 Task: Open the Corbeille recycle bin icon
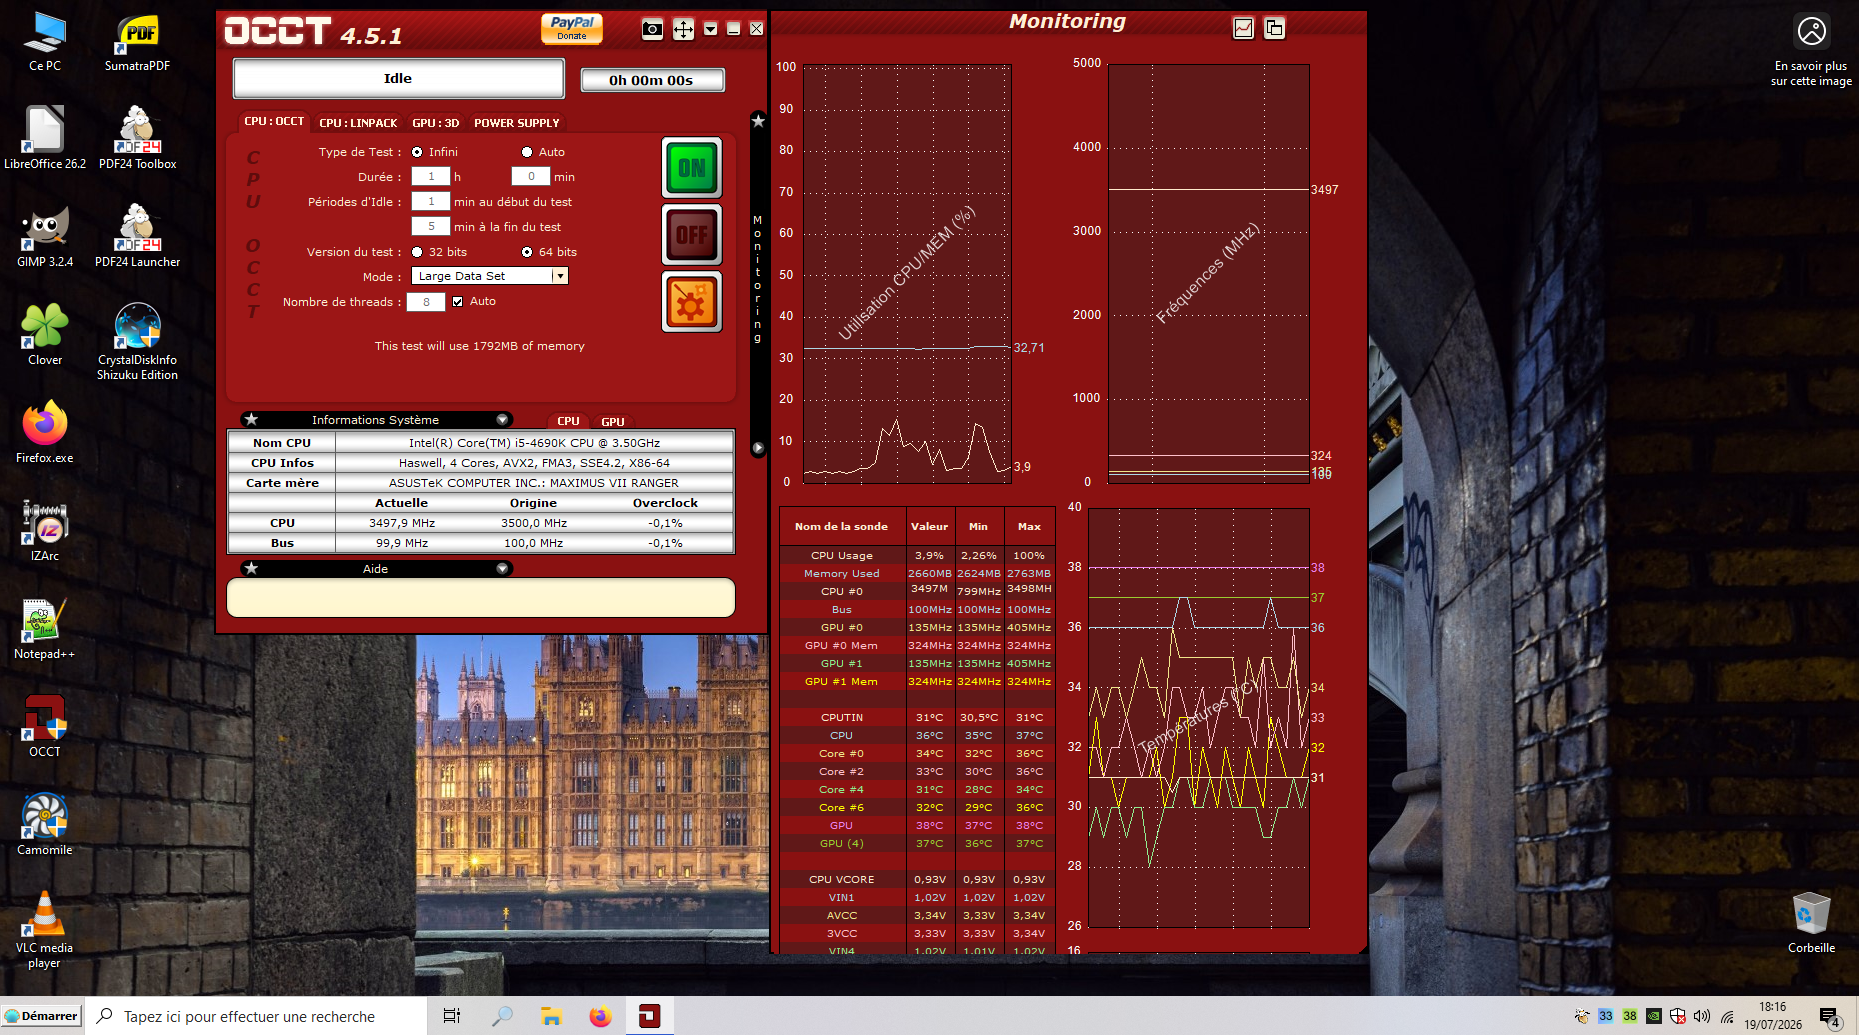click(x=1811, y=922)
